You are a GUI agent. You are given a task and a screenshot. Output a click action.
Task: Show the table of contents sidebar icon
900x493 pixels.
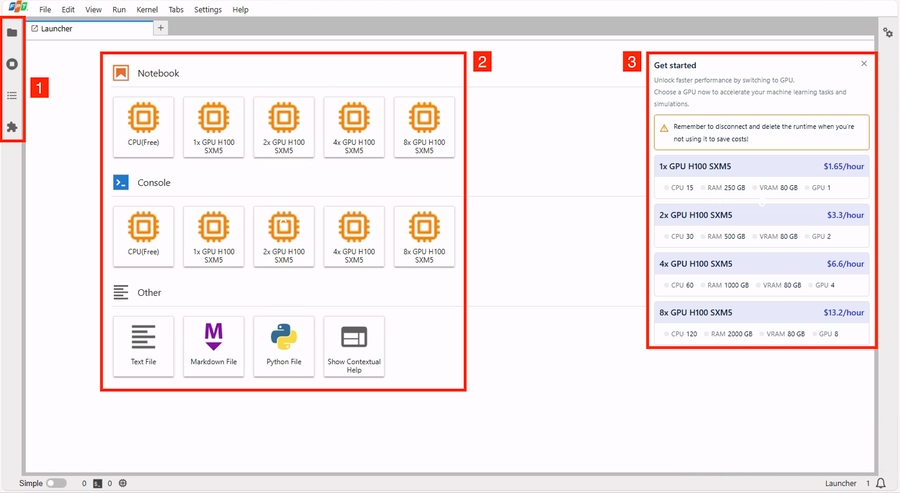[x=12, y=96]
